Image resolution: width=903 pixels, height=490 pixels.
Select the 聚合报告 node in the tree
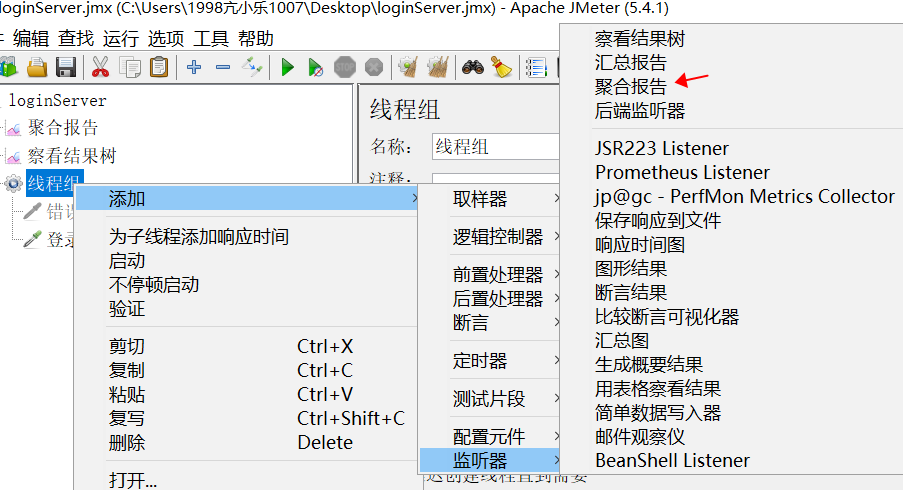tap(63, 127)
